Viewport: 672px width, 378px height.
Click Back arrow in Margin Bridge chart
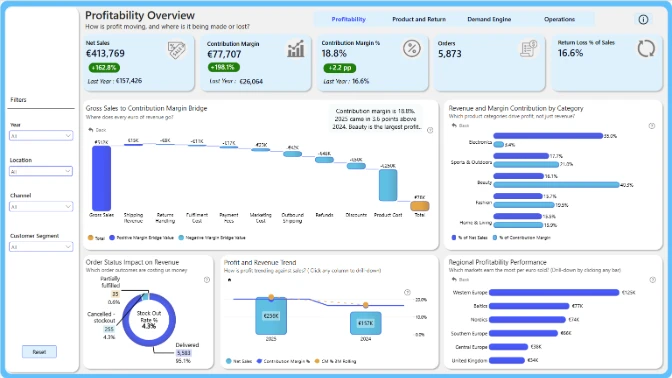click(x=91, y=129)
